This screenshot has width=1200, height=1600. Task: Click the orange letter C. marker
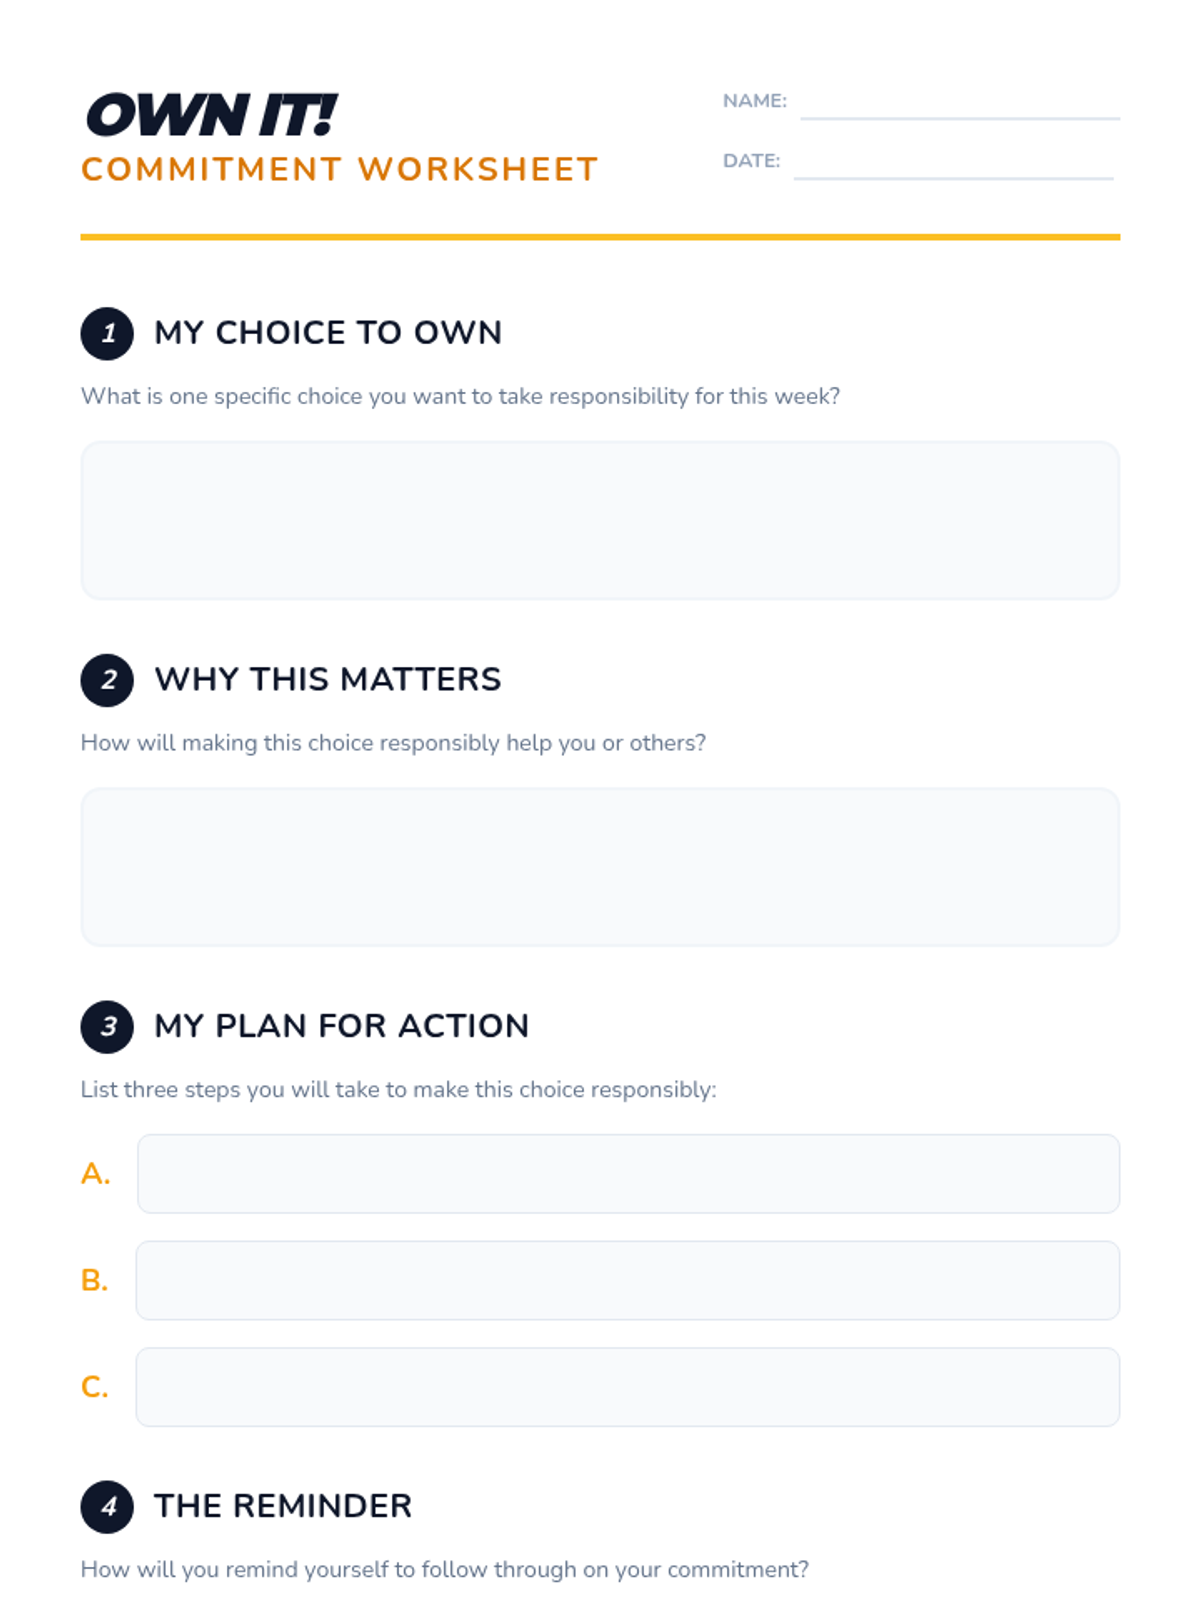click(94, 1387)
